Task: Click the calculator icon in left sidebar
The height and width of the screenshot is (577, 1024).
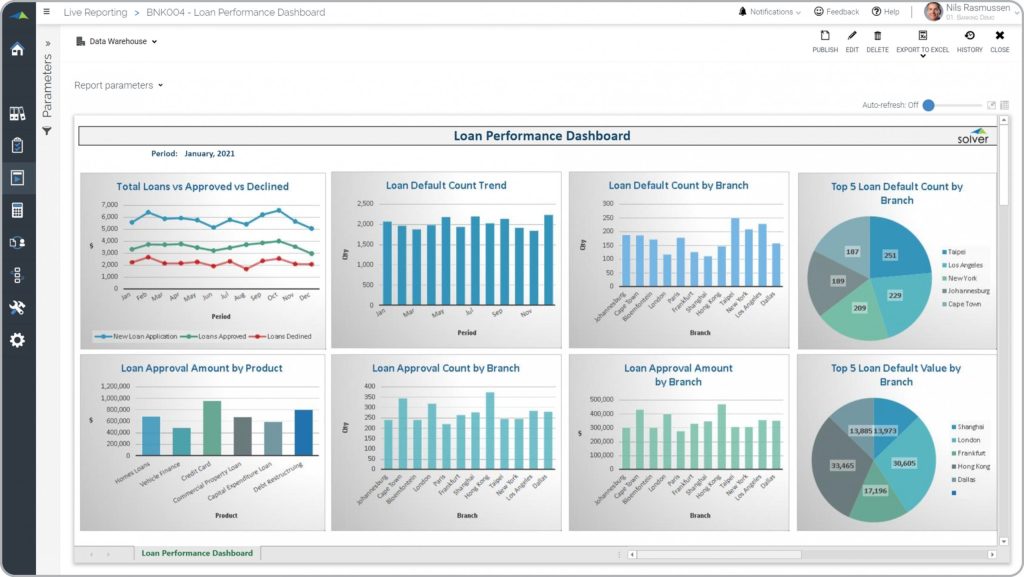Action: pos(17,210)
